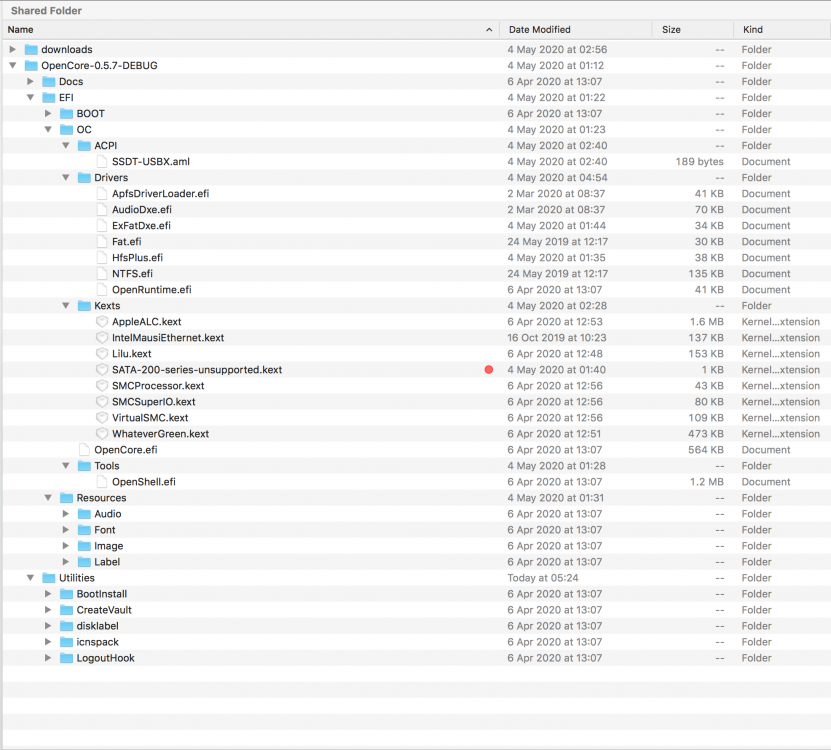Select the SMCSuperIO.kext file name
The height and width of the screenshot is (750, 831).
[154, 402]
